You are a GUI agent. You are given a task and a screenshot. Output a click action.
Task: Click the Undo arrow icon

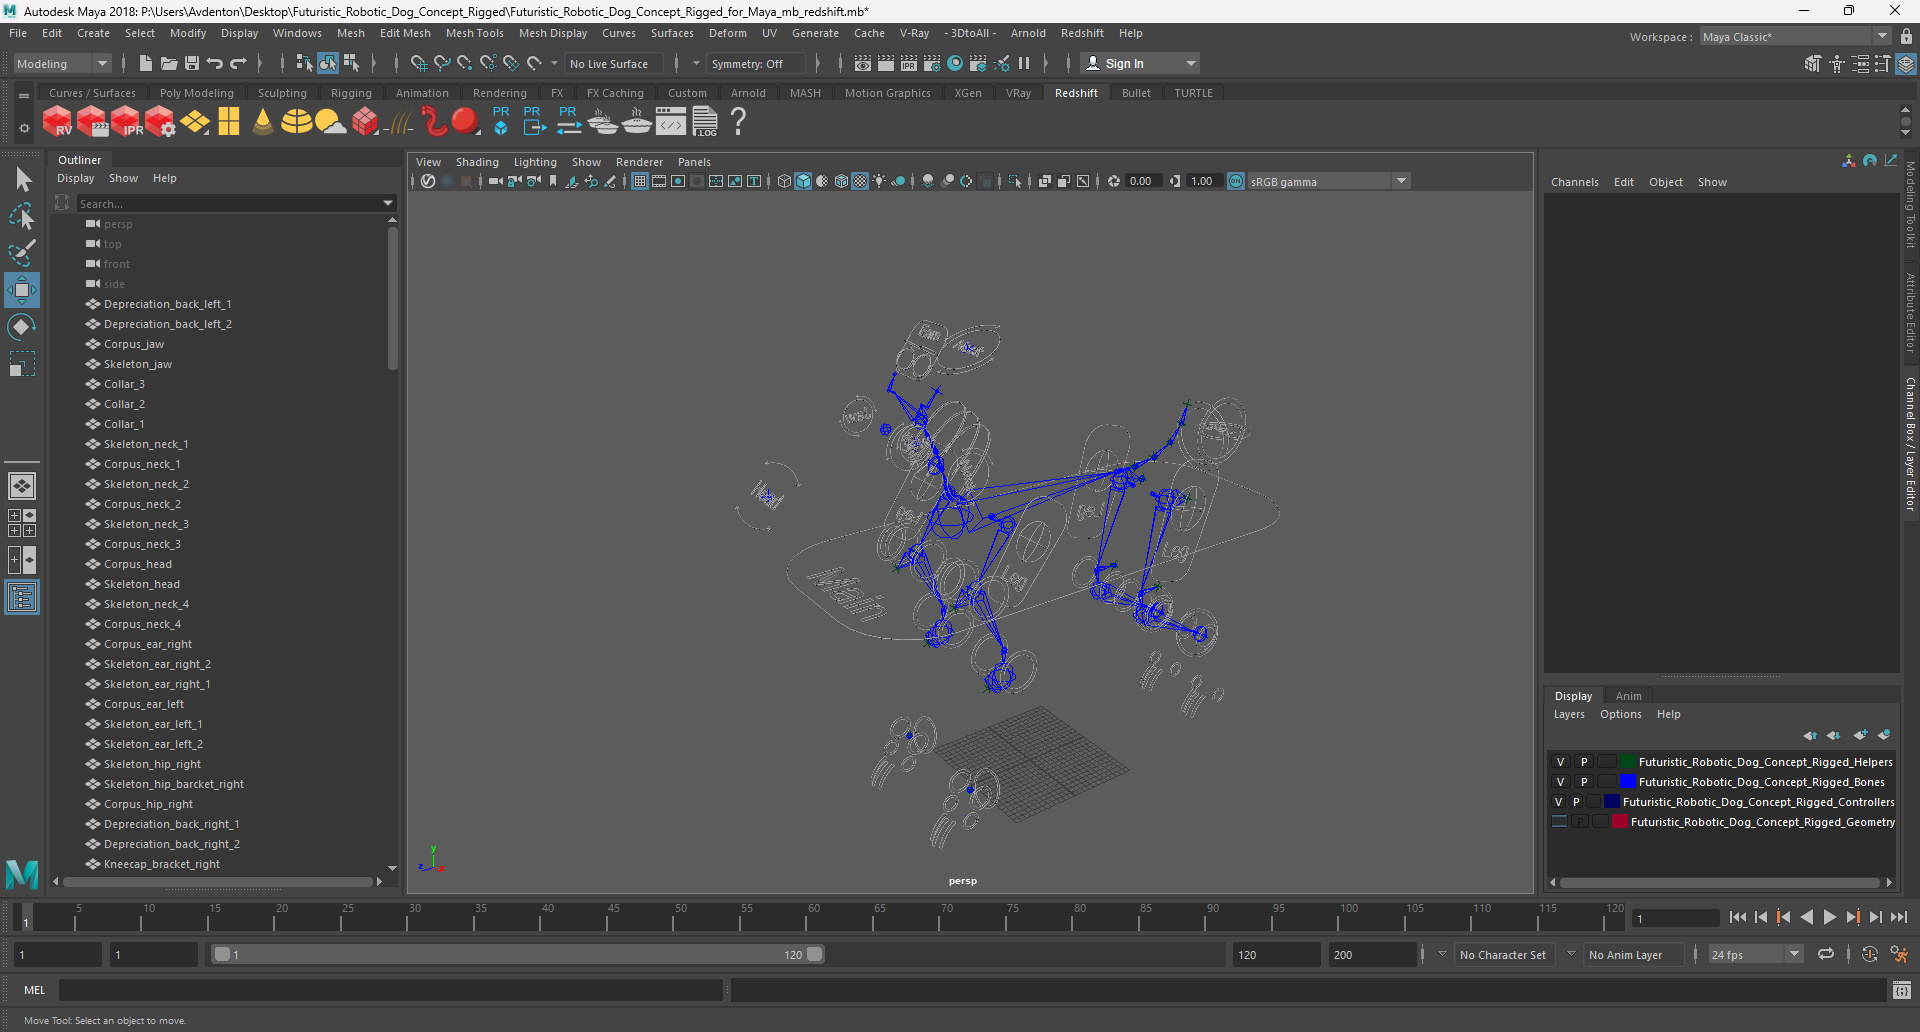pos(215,63)
